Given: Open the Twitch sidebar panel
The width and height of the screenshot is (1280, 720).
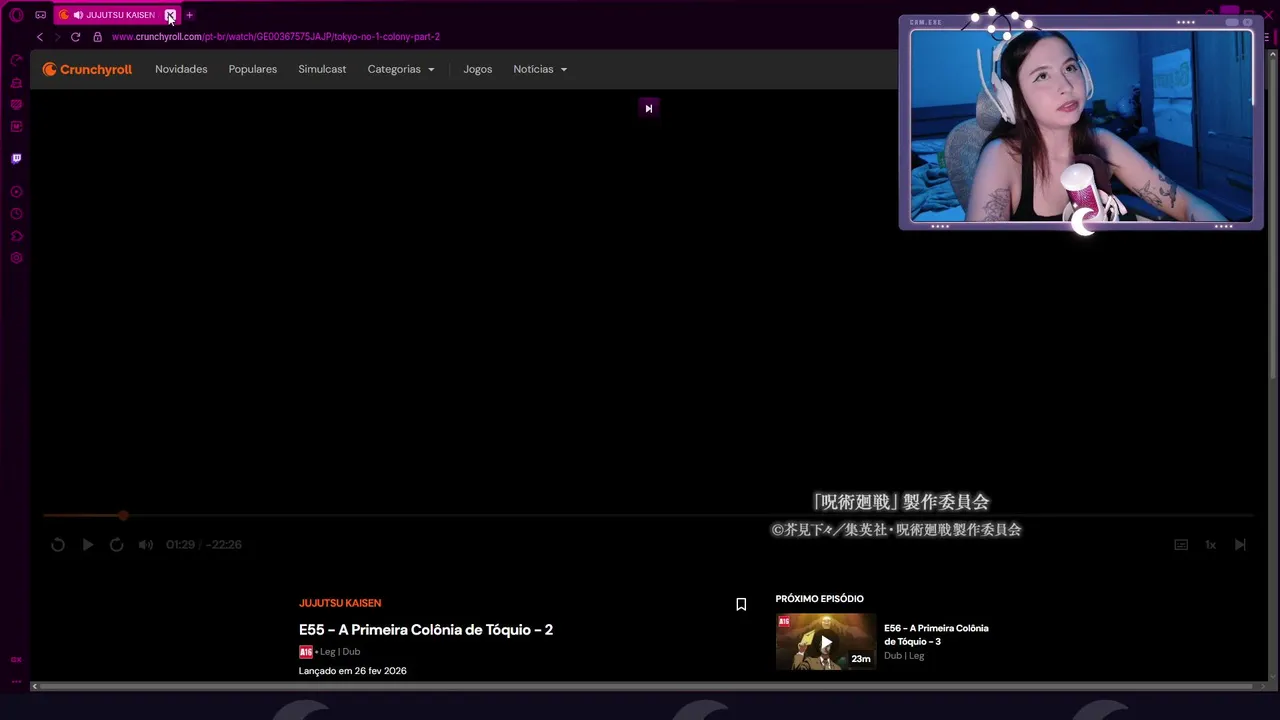Looking at the screenshot, I should pyautogui.click(x=16, y=158).
